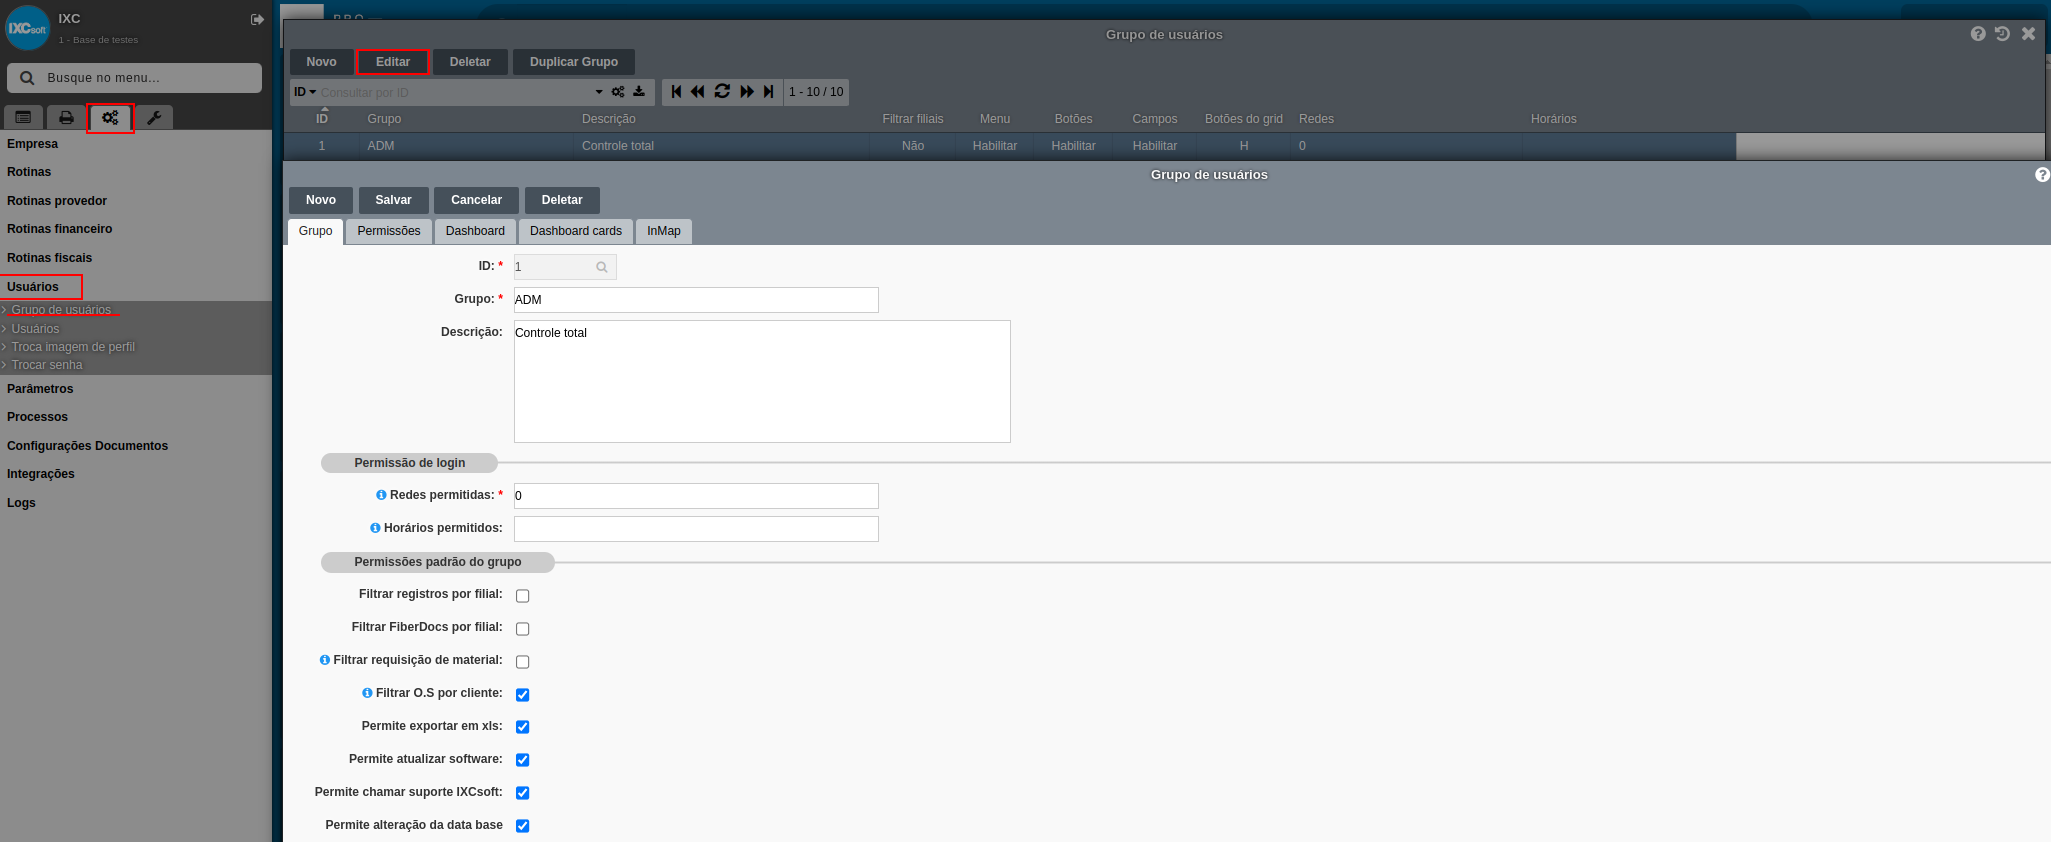2051x842 pixels.
Task: Click help icon in list window title
Action: coord(1978,34)
